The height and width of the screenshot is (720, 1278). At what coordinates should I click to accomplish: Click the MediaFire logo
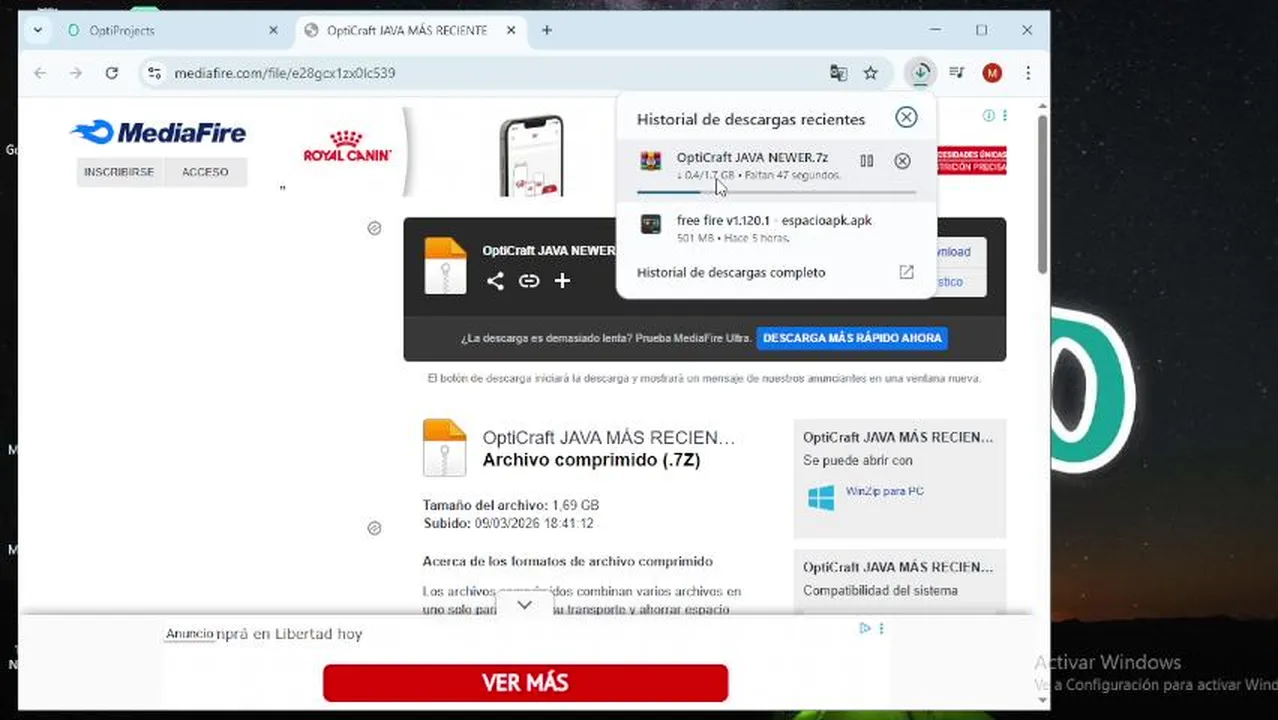(x=158, y=132)
